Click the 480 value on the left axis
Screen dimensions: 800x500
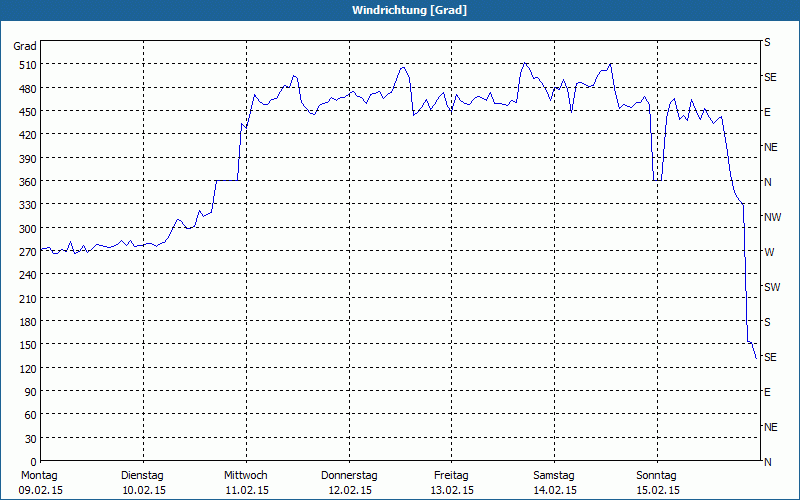coord(28,89)
